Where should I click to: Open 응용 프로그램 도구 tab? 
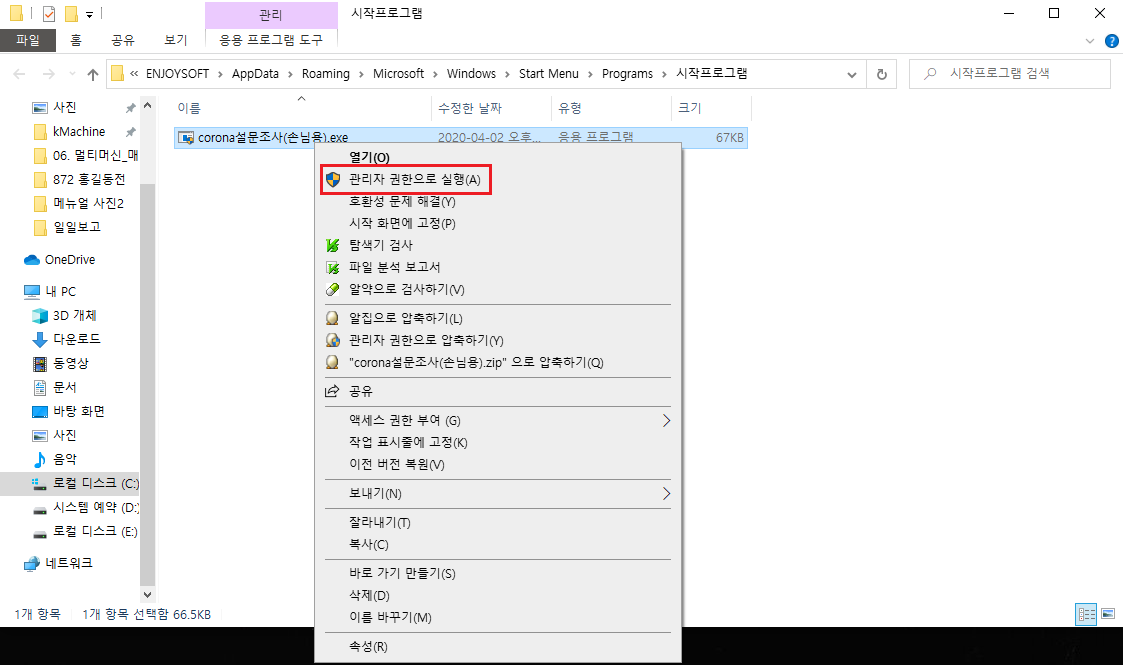click(271, 40)
